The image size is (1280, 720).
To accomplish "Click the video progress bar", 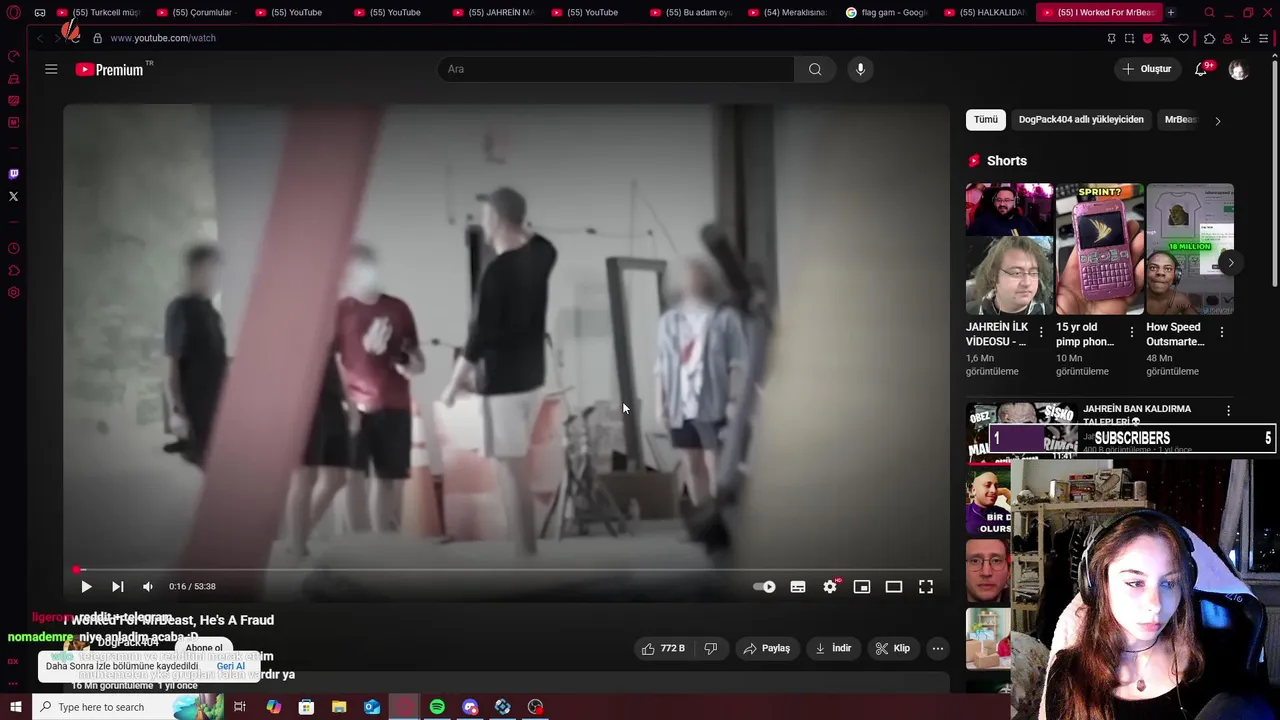I will 508,570.
